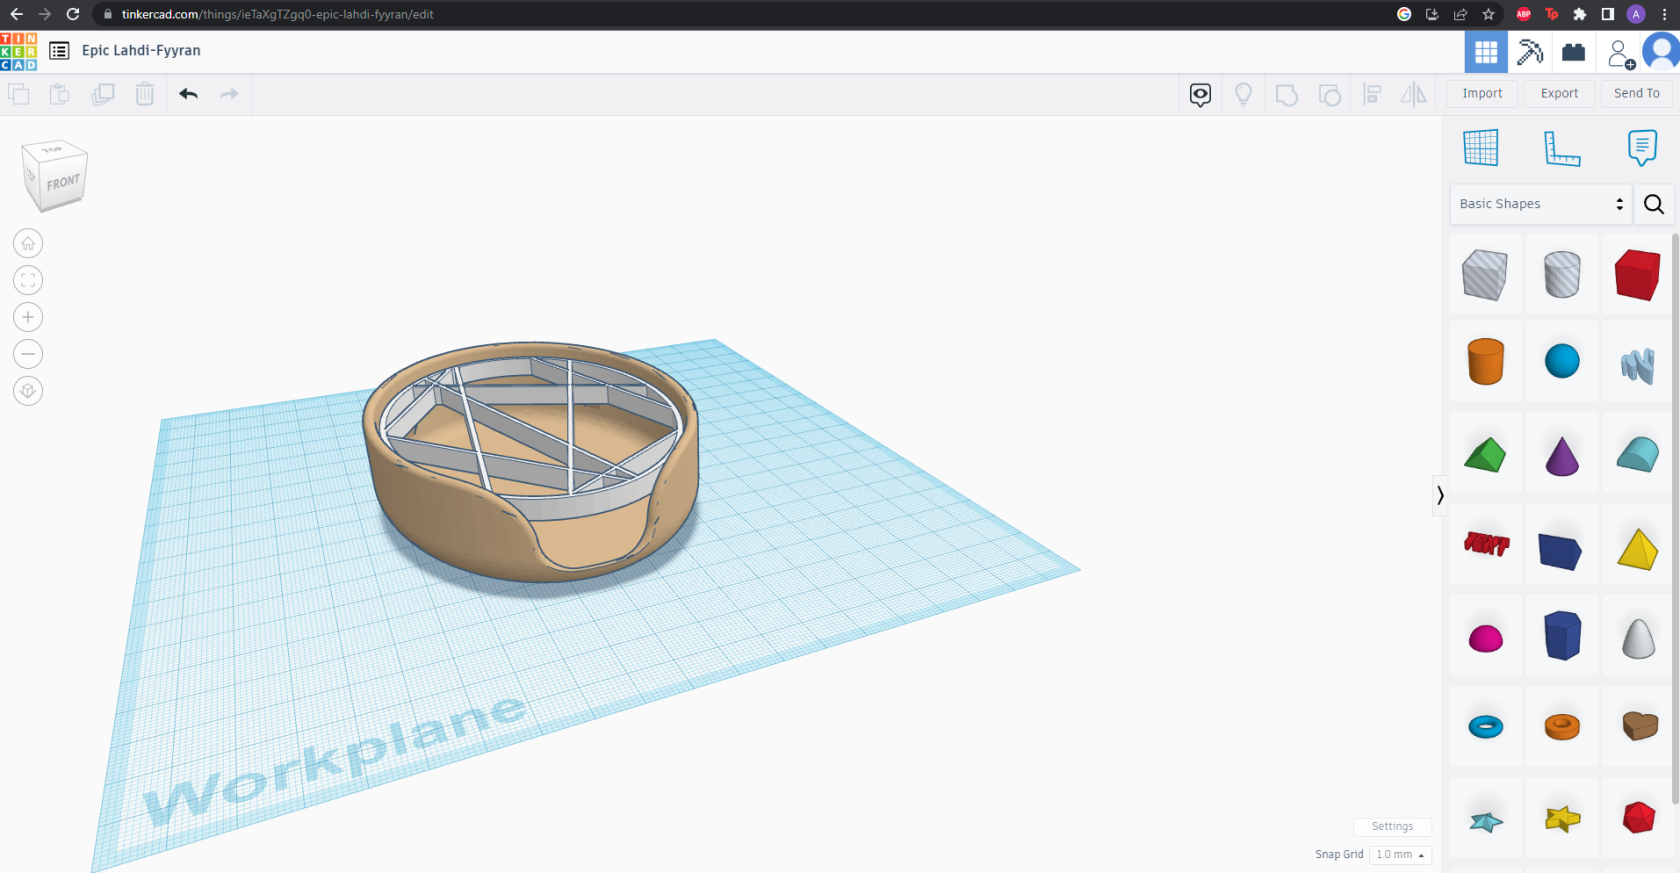Click the Mirror tool icon
Image resolution: width=1680 pixels, height=873 pixels.
1414,95
